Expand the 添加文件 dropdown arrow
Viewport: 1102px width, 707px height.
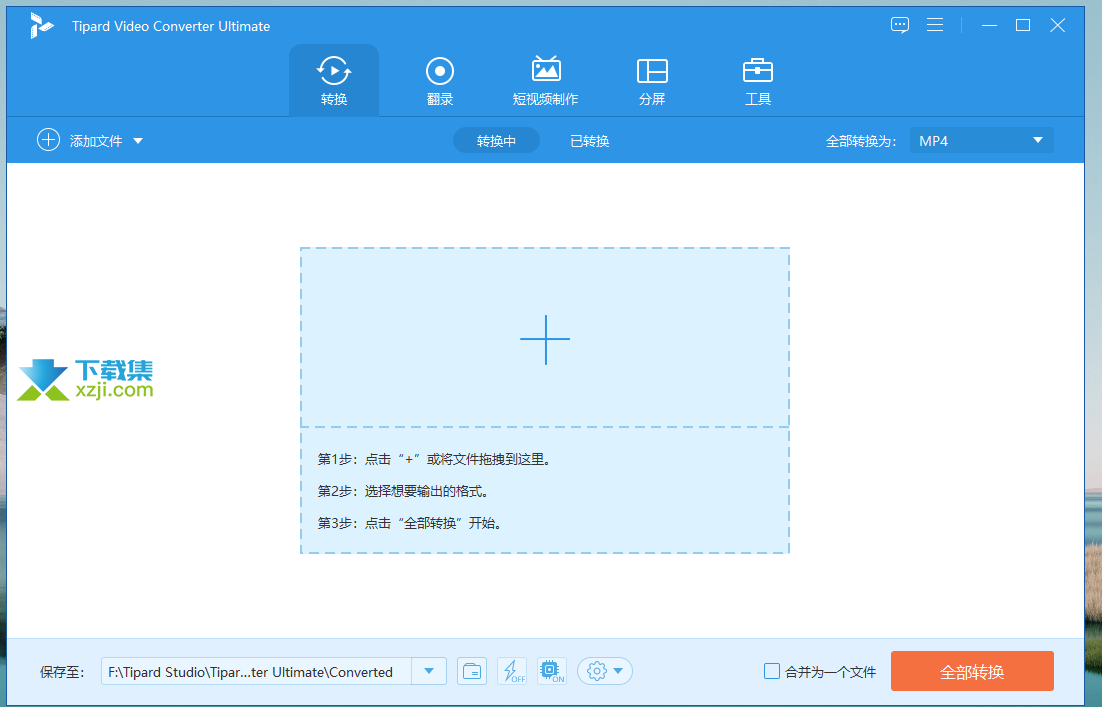tap(138, 141)
